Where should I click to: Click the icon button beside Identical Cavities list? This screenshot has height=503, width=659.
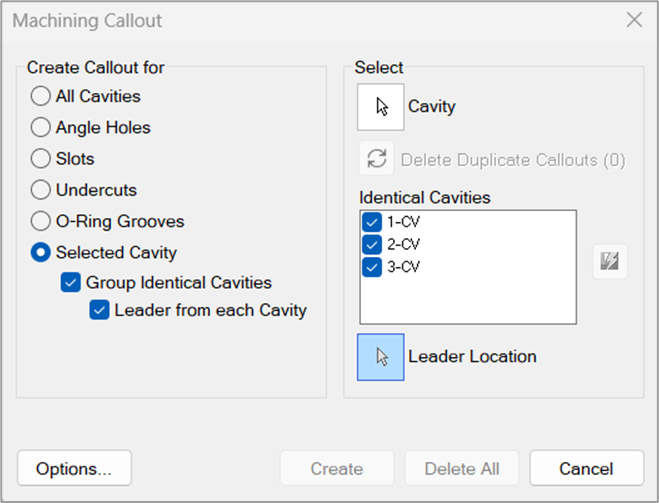[610, 261]
